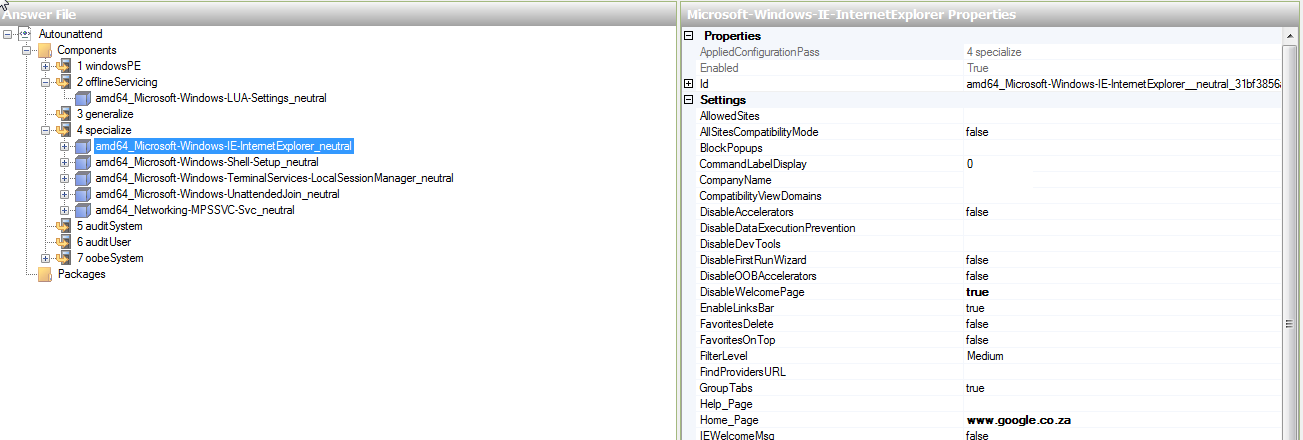Collapse the Components node

[27, 50]
